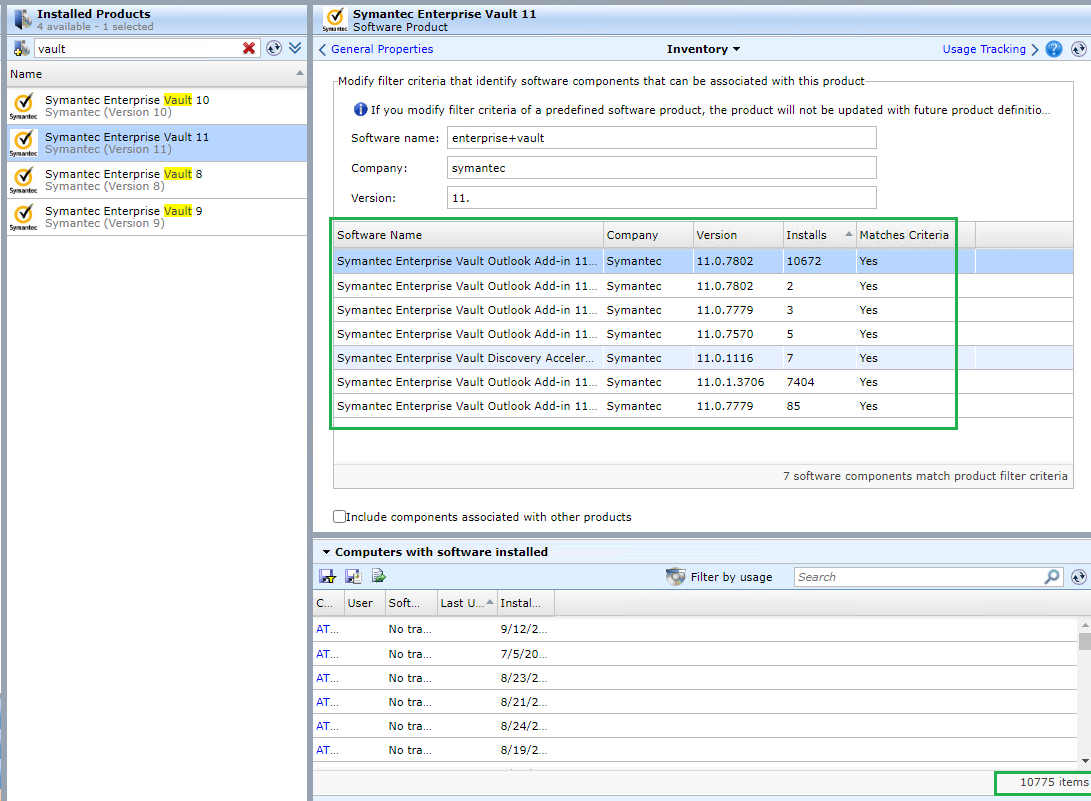Screen dimensions: 1091x801
Task: Select Symantec Enterprise Vault 10 product
Action: (157, 106)
